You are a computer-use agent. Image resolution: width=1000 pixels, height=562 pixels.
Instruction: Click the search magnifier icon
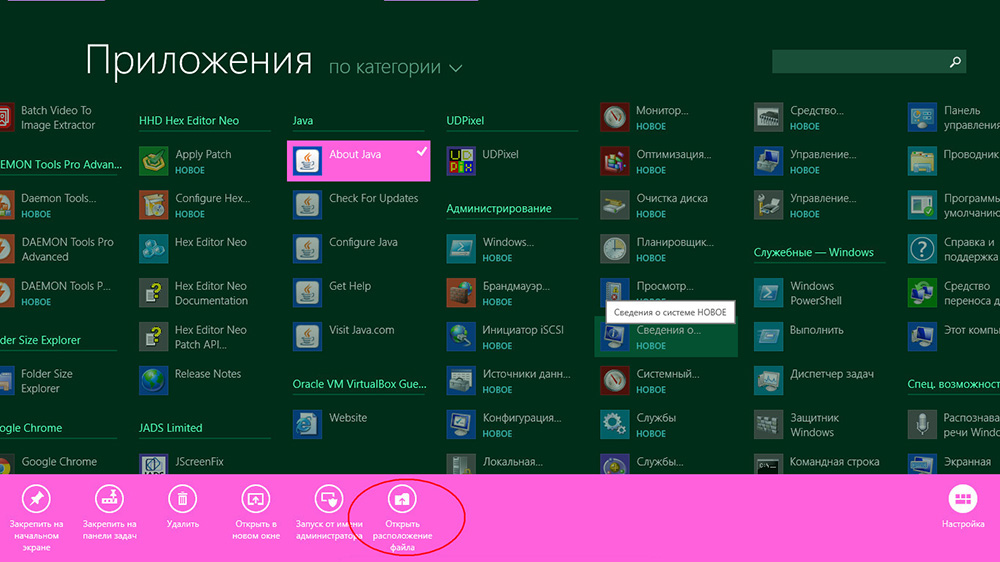(x=955, y=62)
